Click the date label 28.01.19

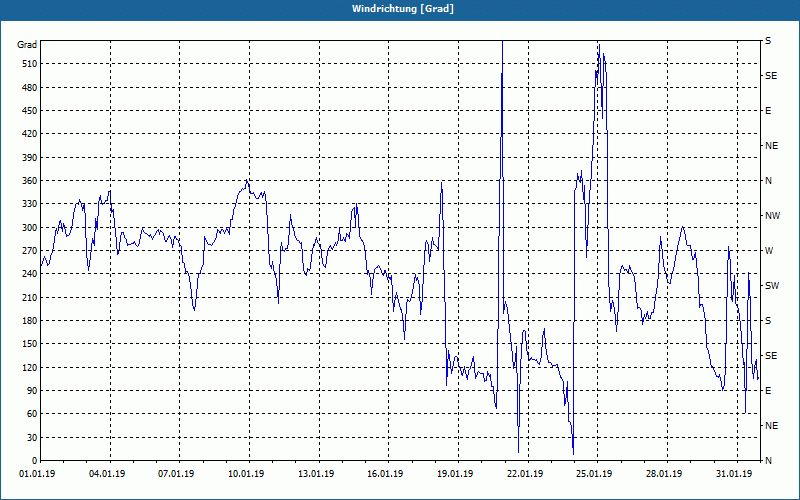664,474
